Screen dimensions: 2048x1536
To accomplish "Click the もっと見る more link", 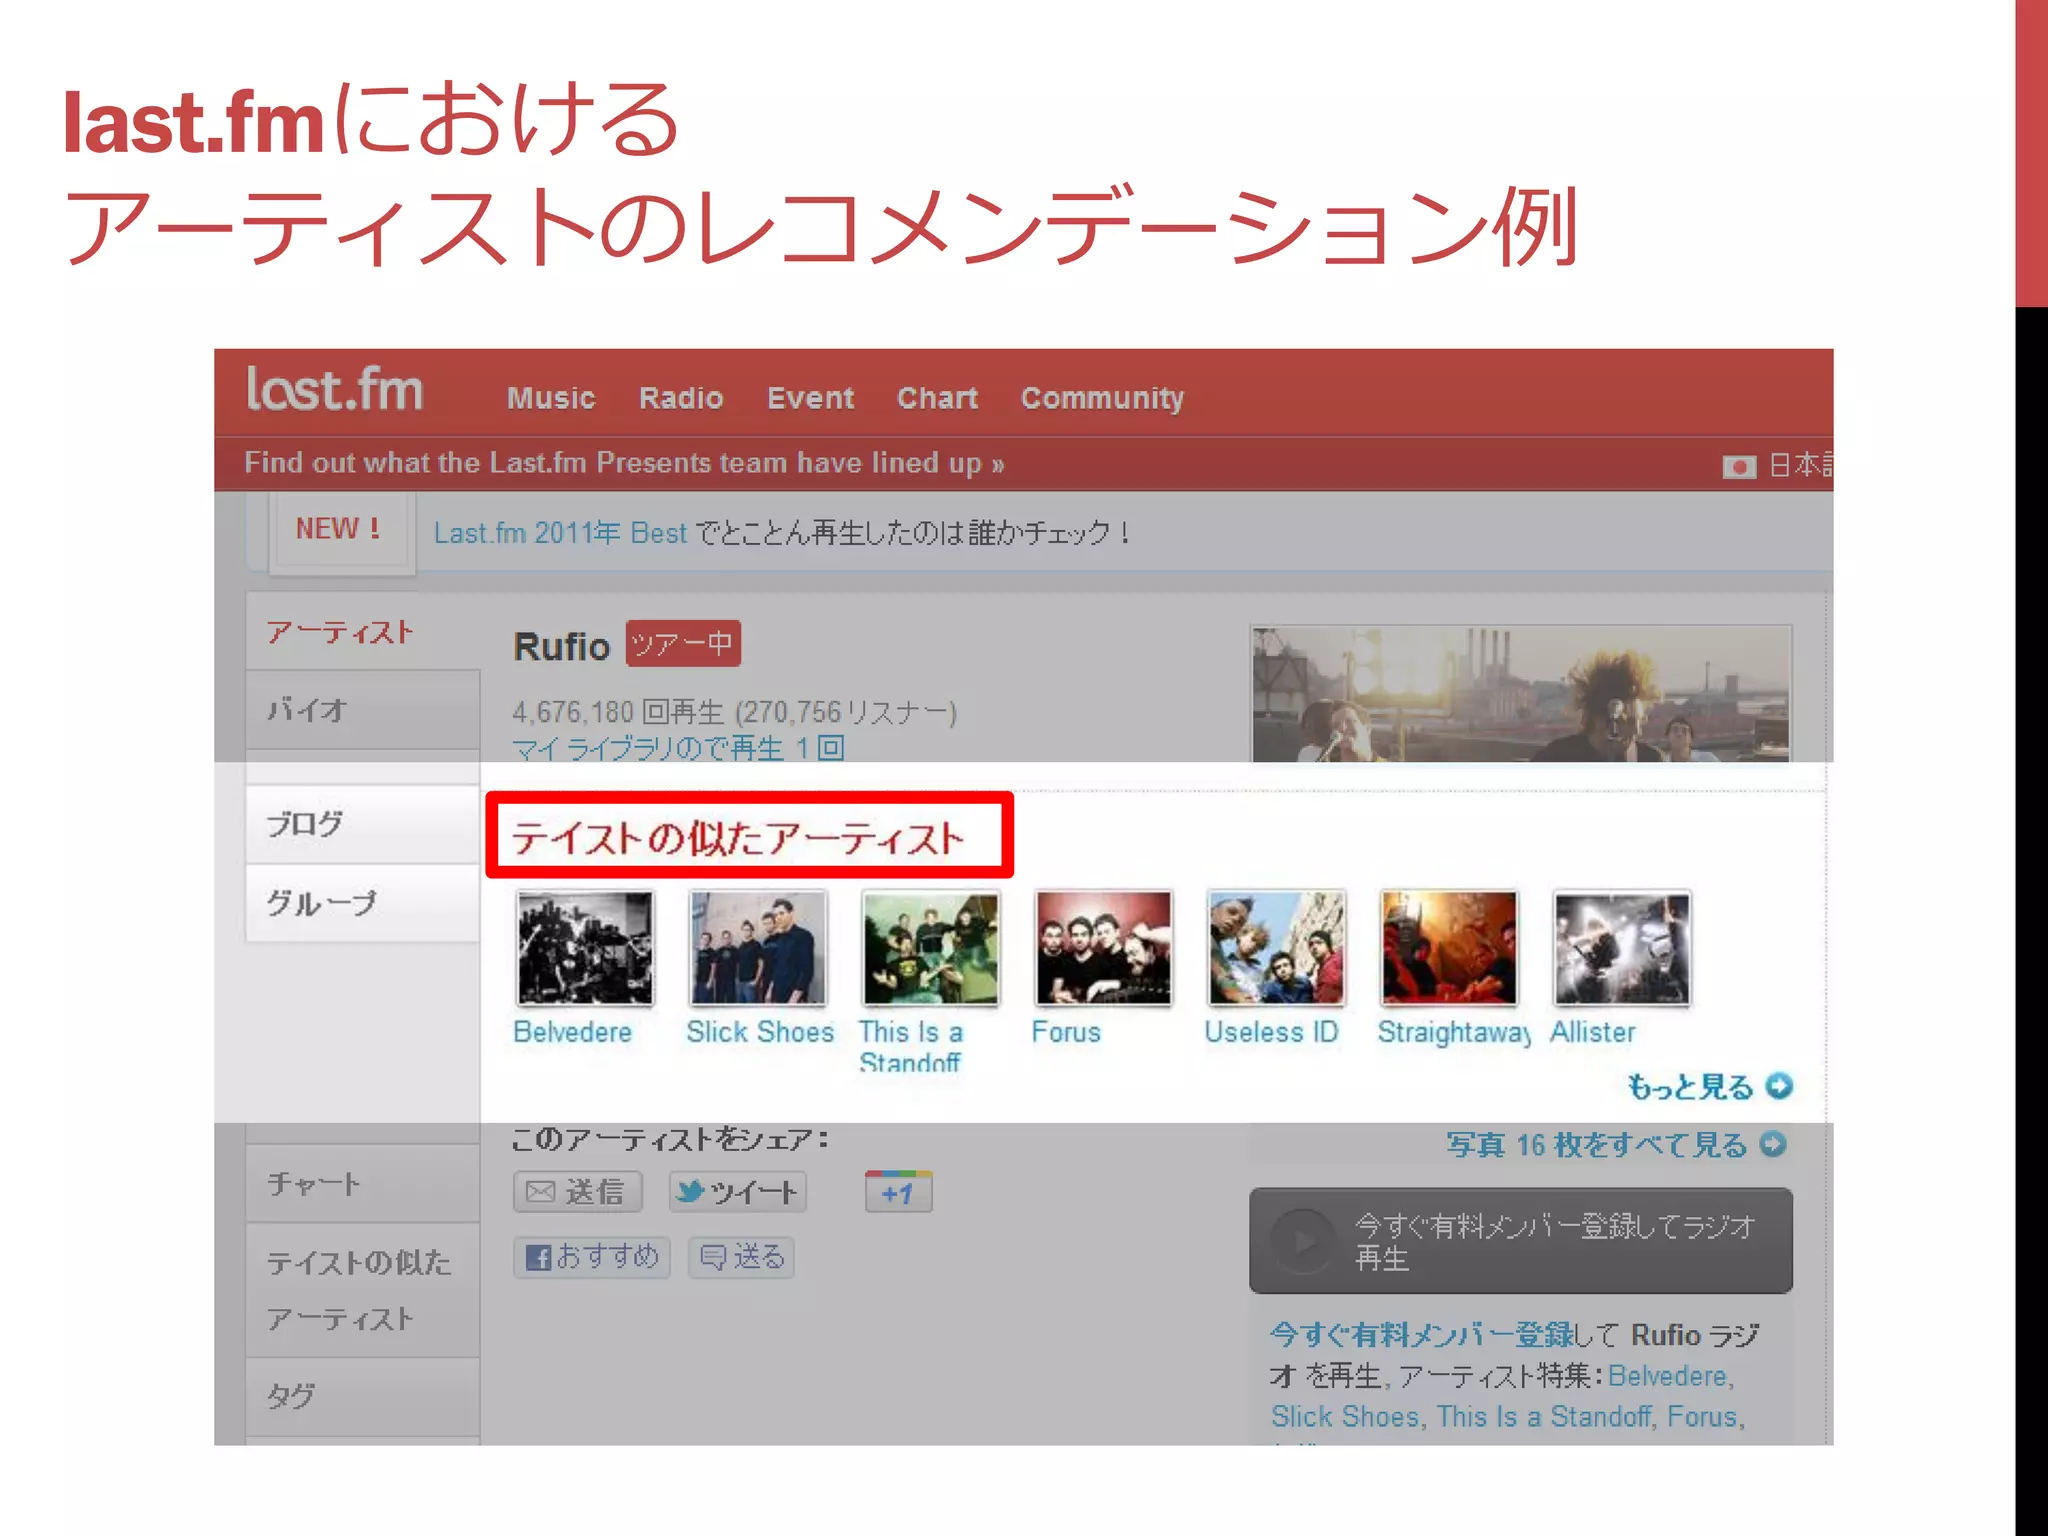I will click(x=1691, y=1087).
